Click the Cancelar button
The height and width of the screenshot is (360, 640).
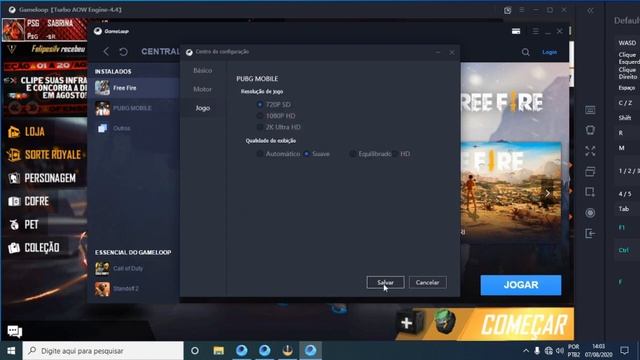tap(427, 282)
